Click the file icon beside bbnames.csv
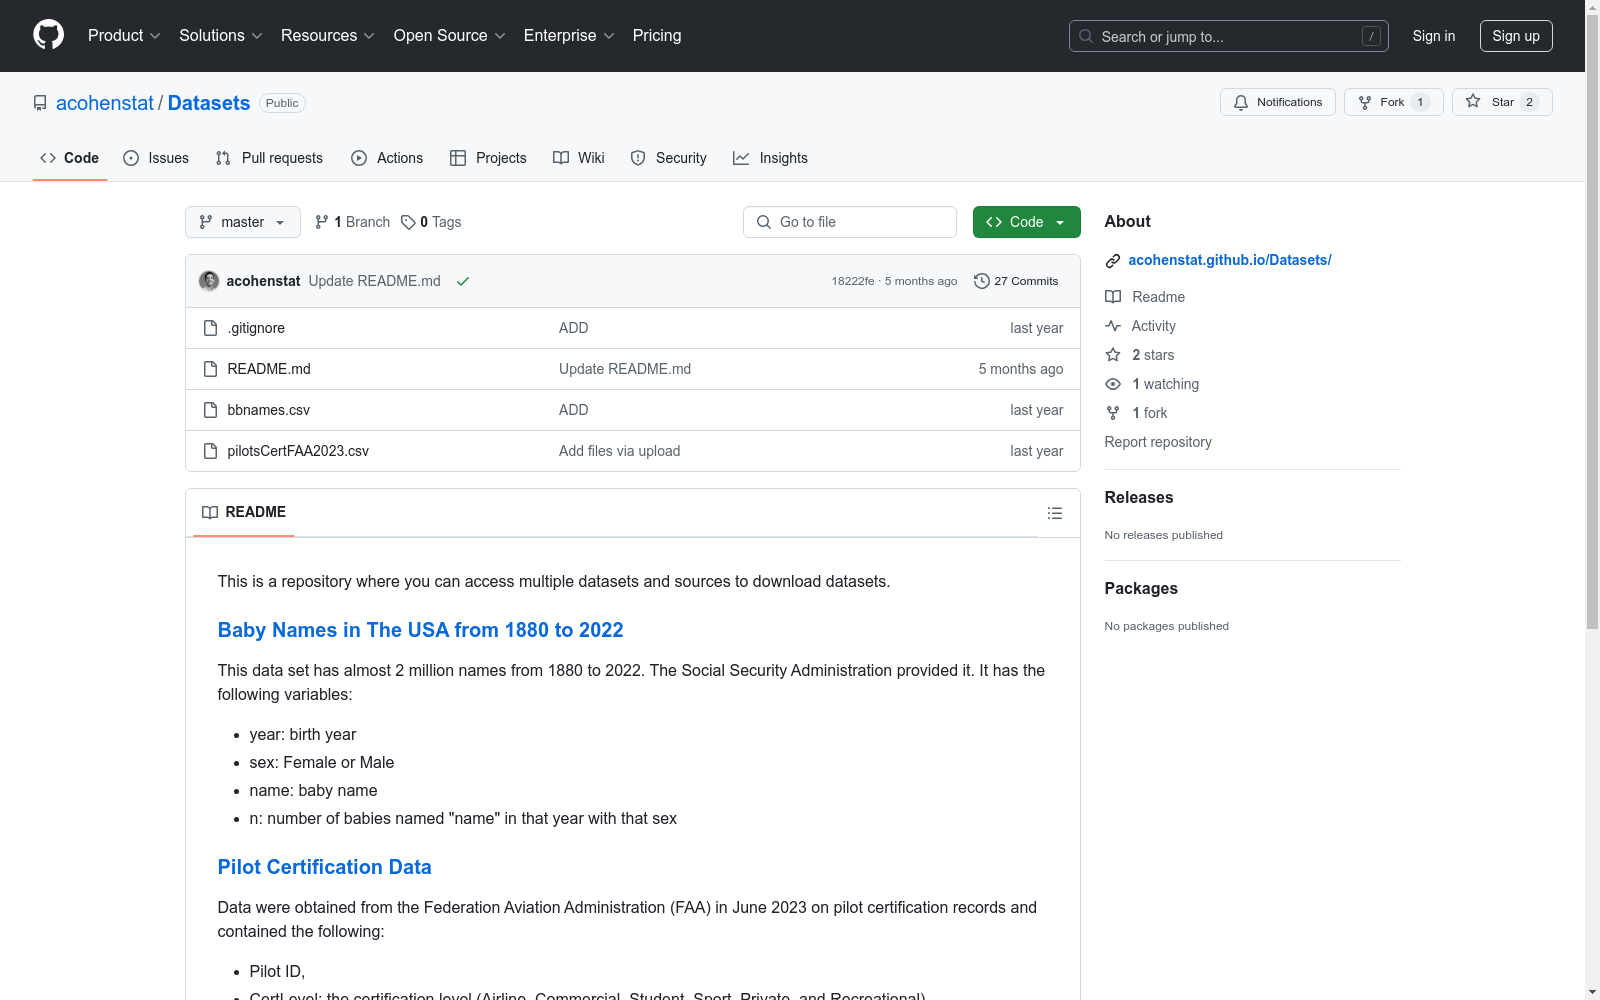 pos(210,410)
